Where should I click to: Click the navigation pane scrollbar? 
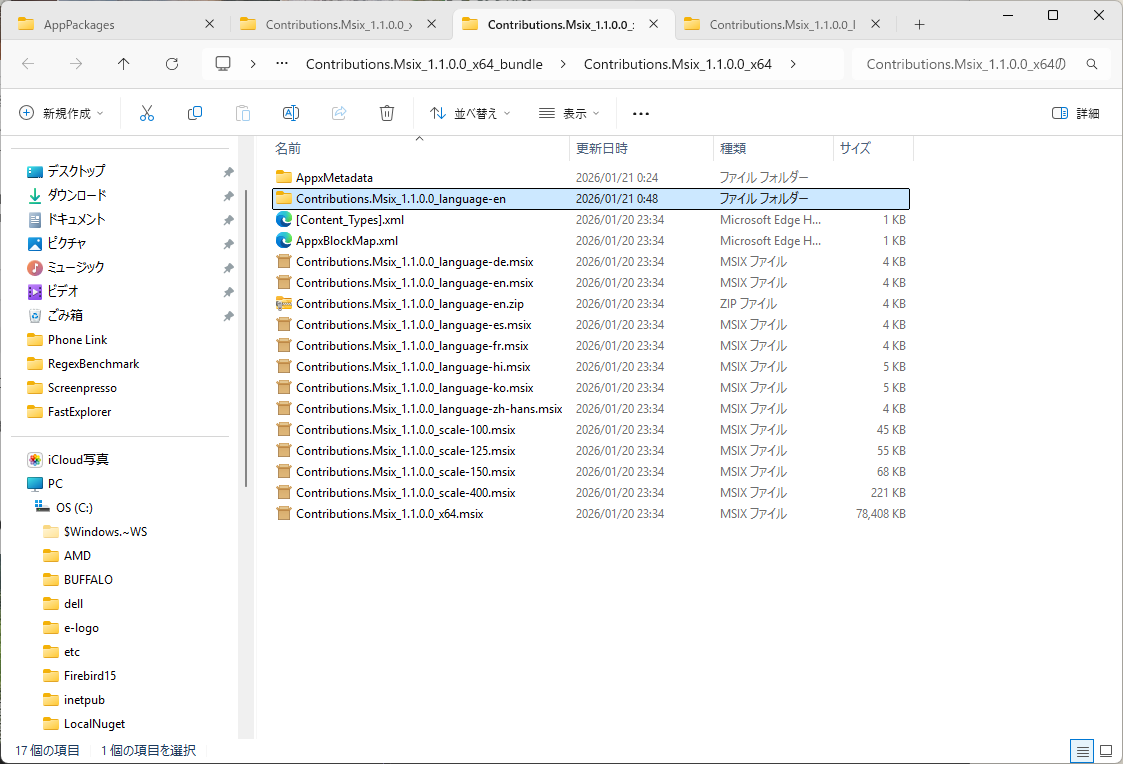246,338
